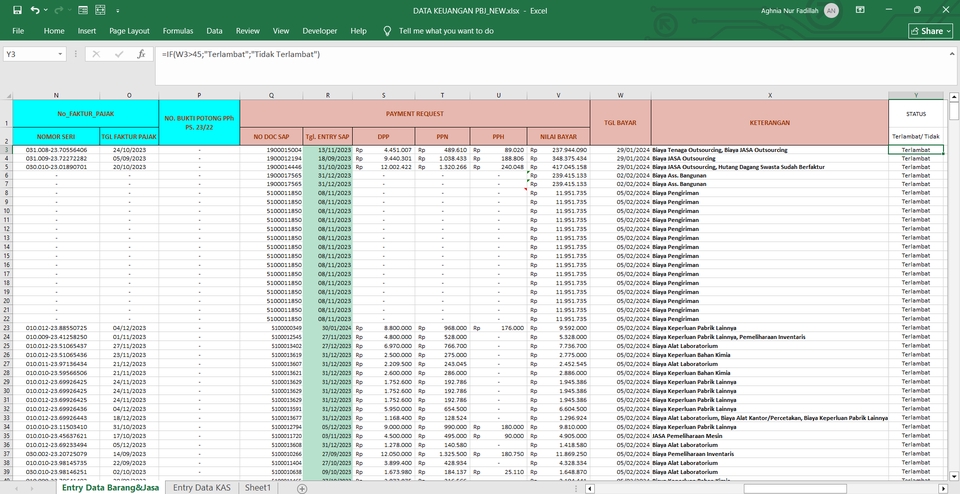Open the View ribbon tab
Image resolution: width=960 pixels, height=494 pixels.
(281, 31)
